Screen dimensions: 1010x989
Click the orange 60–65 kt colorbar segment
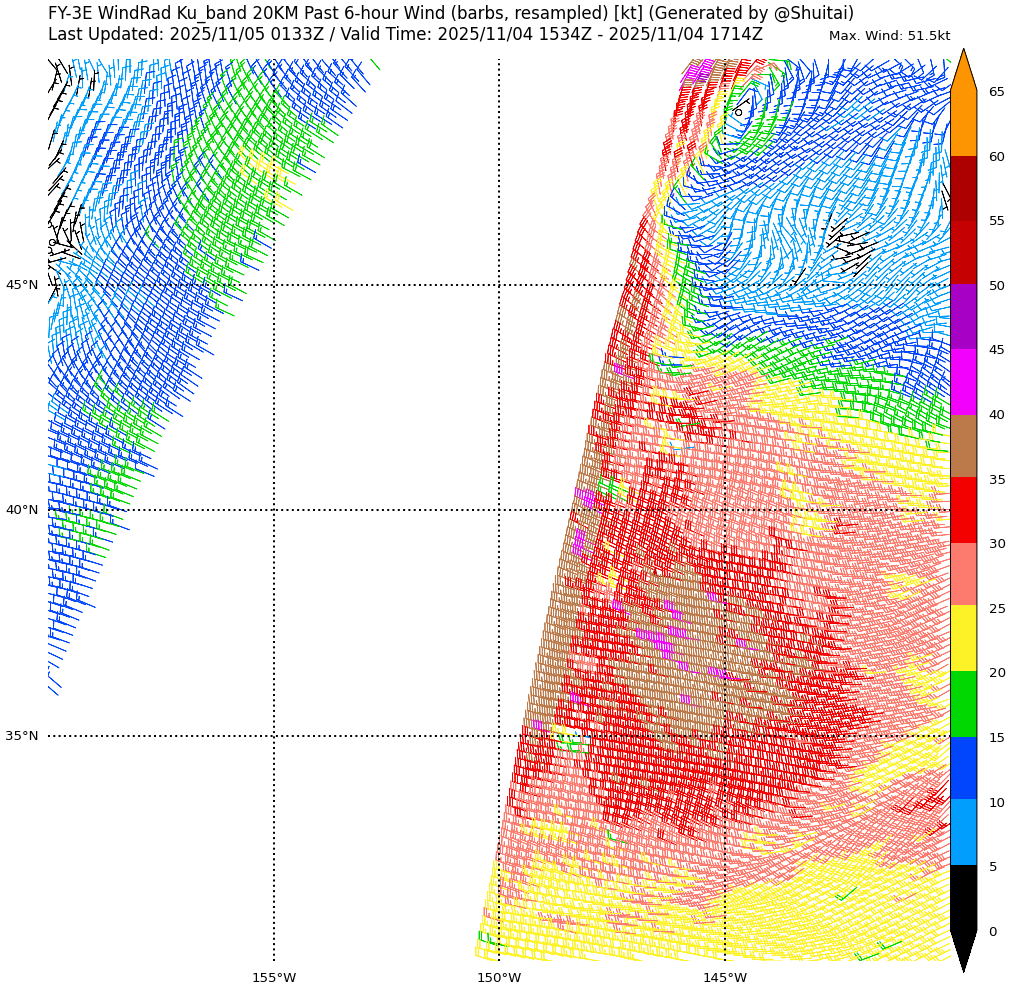tap(963, 124)
